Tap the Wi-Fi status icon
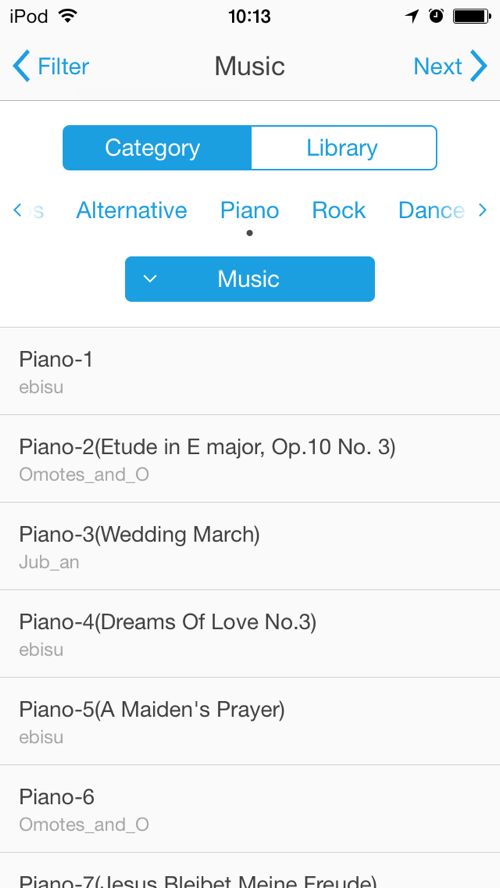This screenshot has height=888, width=500. click(x=67, y=16)
